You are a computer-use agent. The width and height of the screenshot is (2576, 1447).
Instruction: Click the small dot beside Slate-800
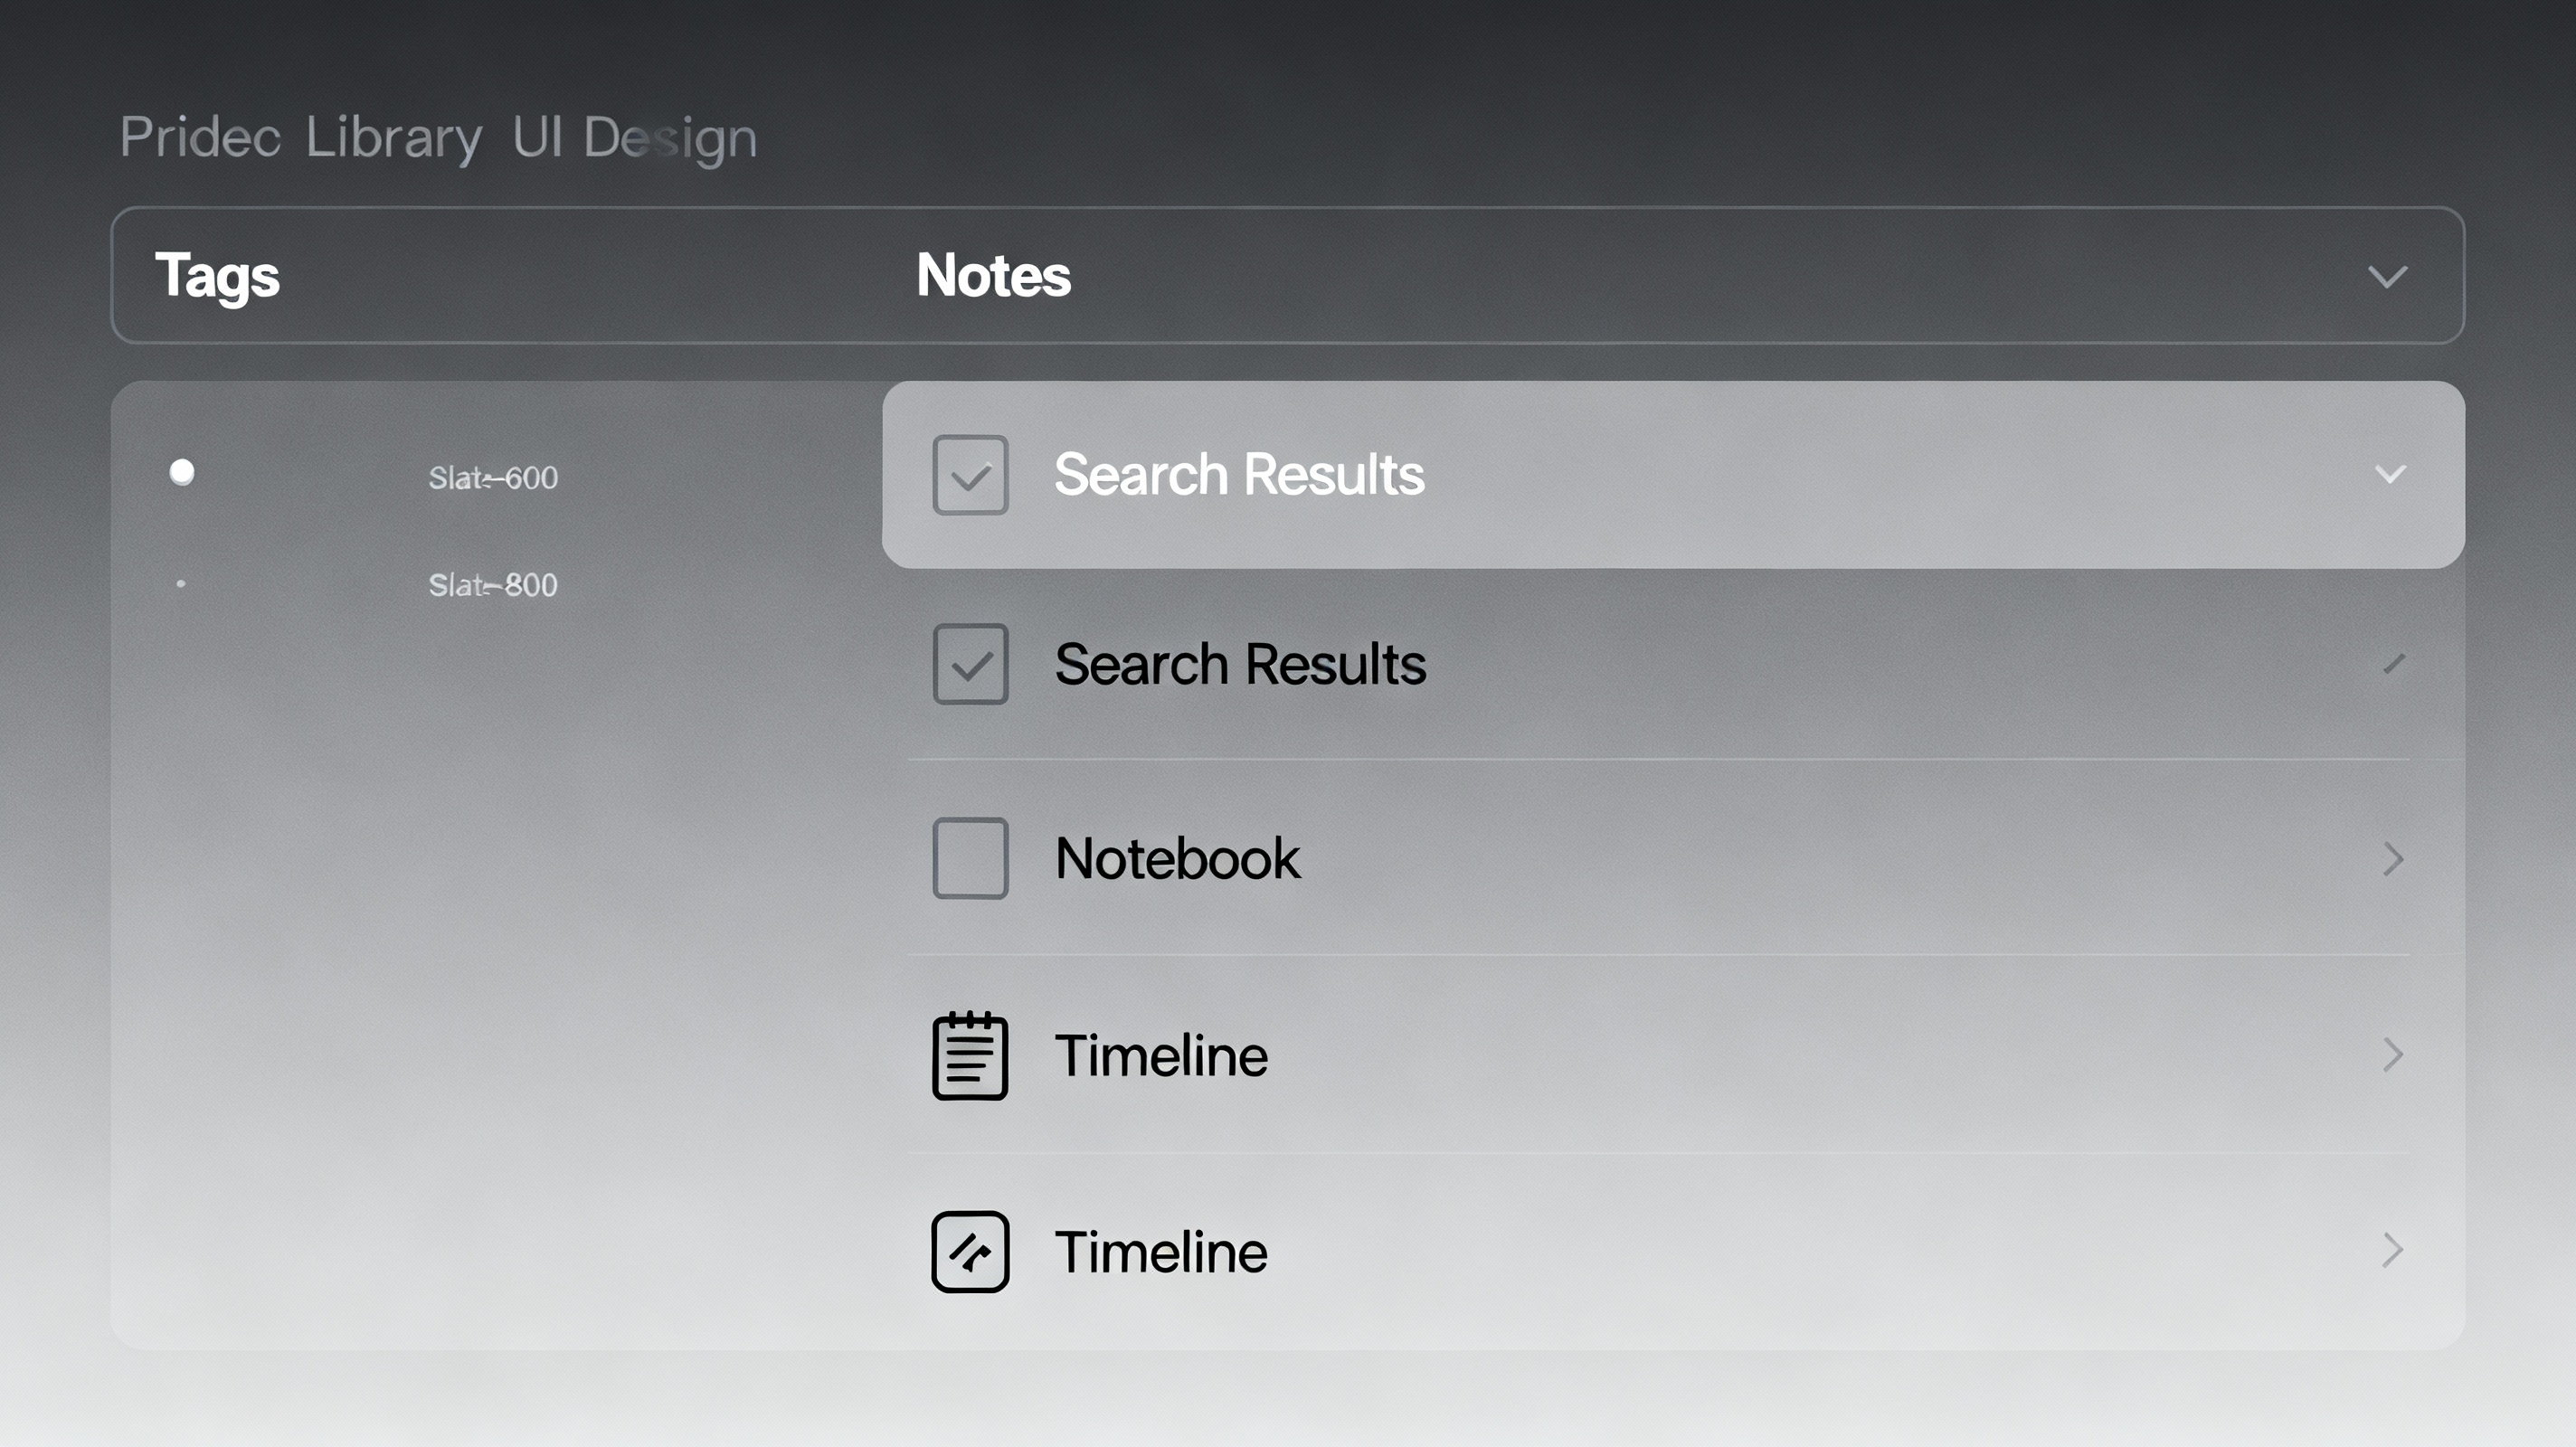coord(183,583)
